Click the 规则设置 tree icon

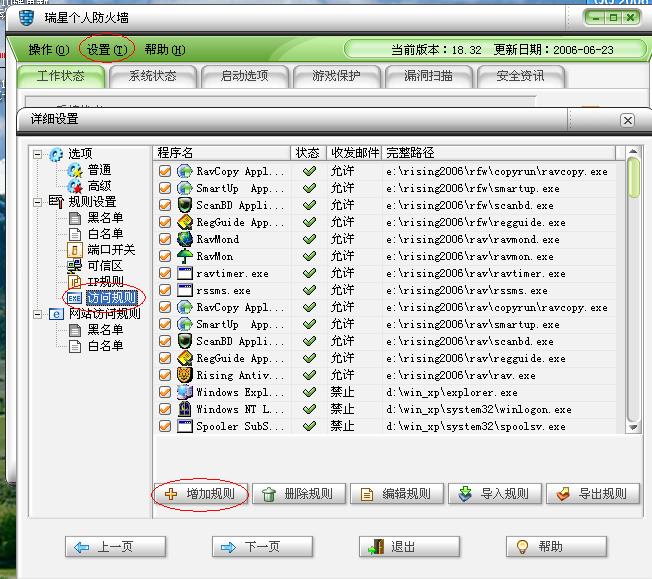click(56, 202)
